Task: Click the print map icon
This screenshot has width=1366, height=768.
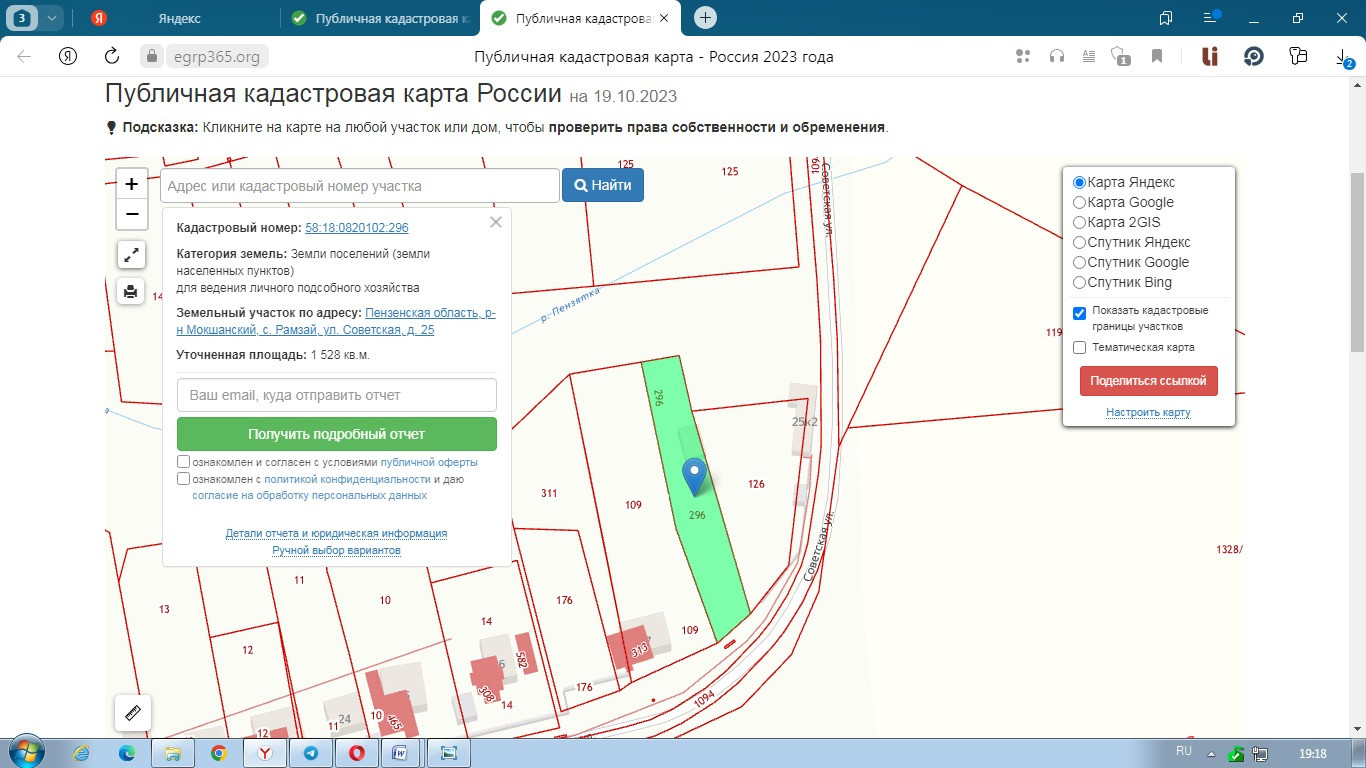Action: pyautogui.click(x=131, y=292)
